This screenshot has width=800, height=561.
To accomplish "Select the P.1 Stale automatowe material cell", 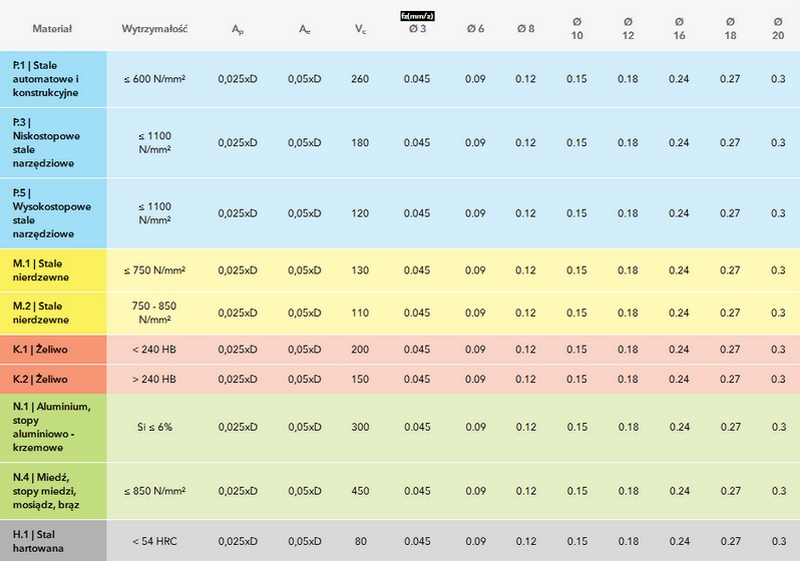I will [53, 79].
